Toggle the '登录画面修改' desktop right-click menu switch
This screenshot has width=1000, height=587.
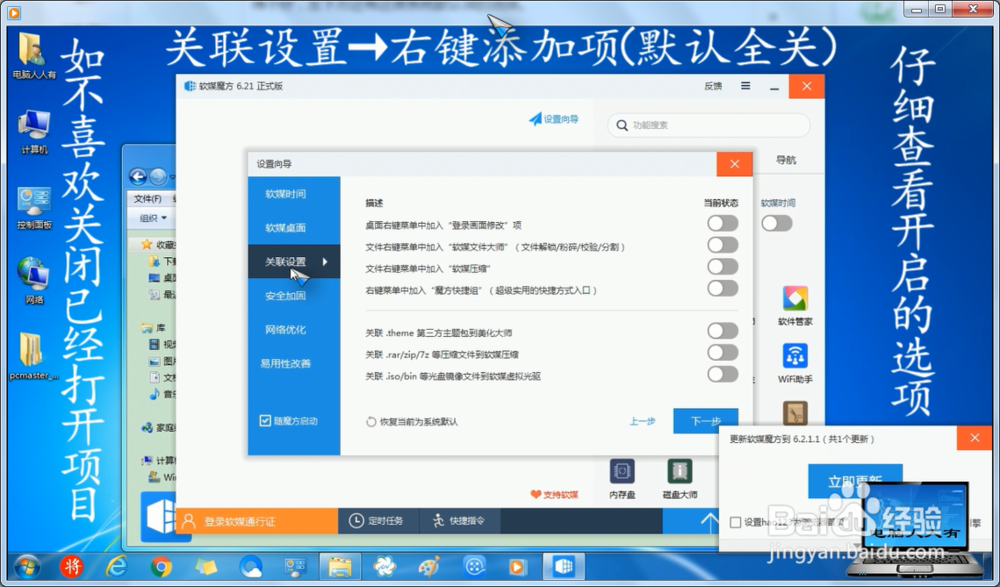[x=723, y=223]
